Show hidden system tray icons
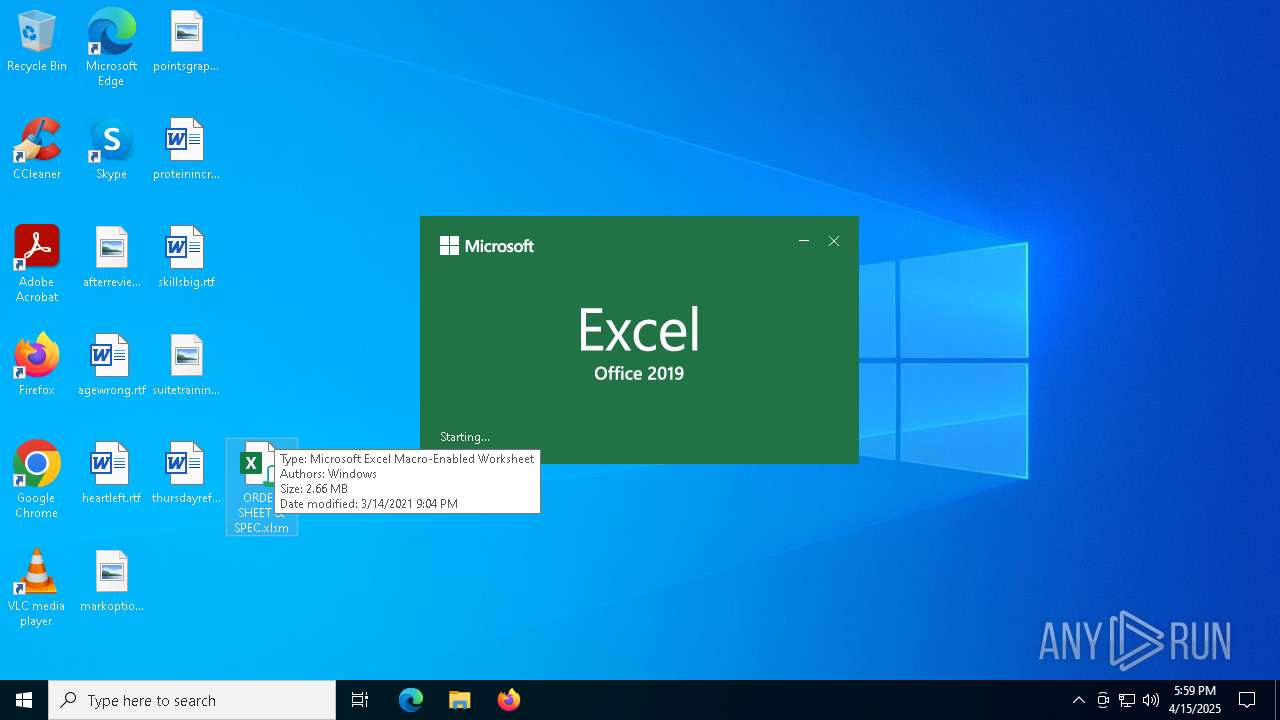Viewport: 1280px width, 720px height. 1078,700
